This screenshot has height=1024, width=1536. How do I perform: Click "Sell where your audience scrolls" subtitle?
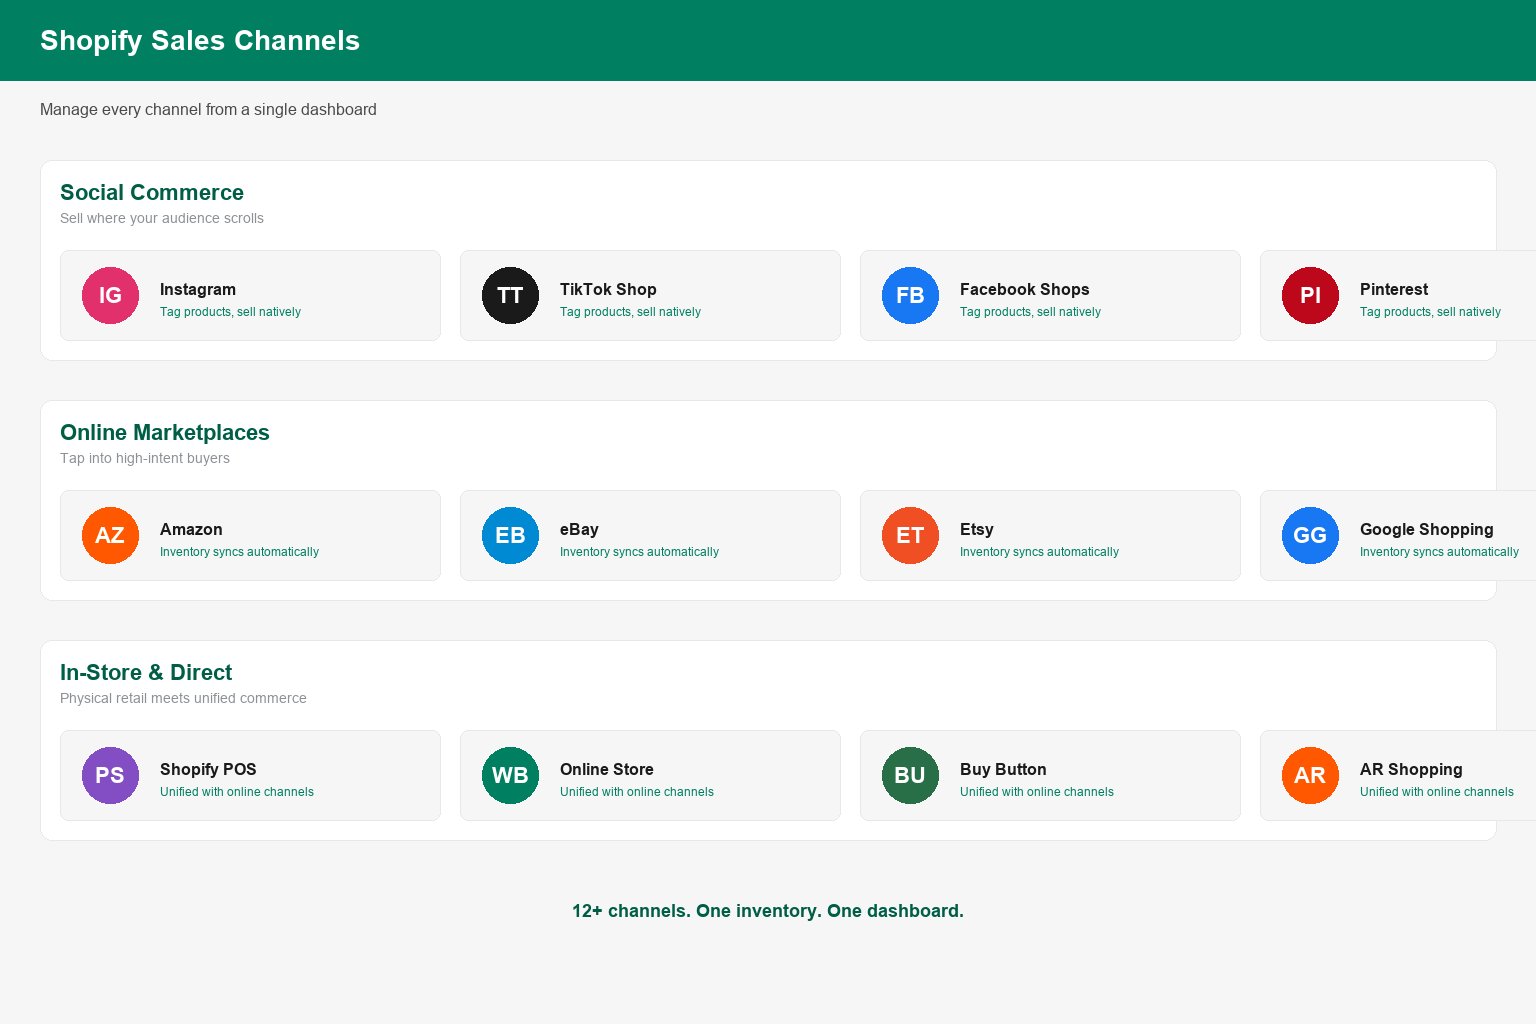click(x=162, y=218)
